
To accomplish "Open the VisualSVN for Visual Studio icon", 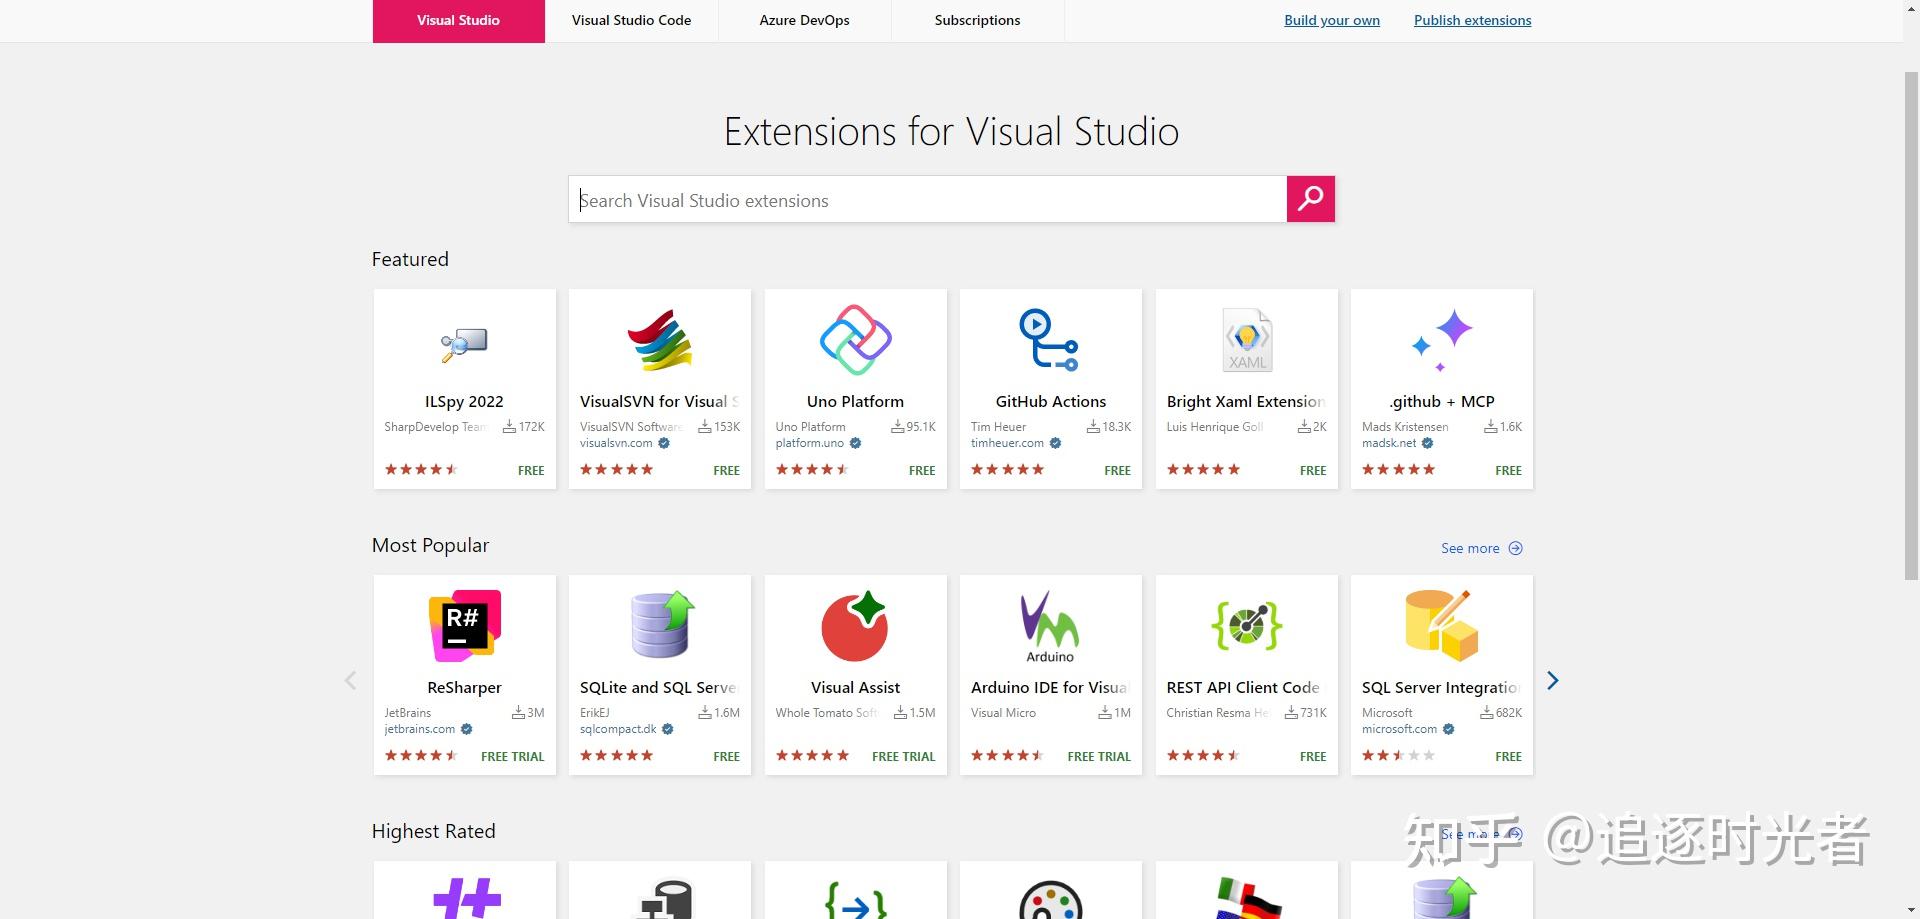I will click(x=659, y=340).
